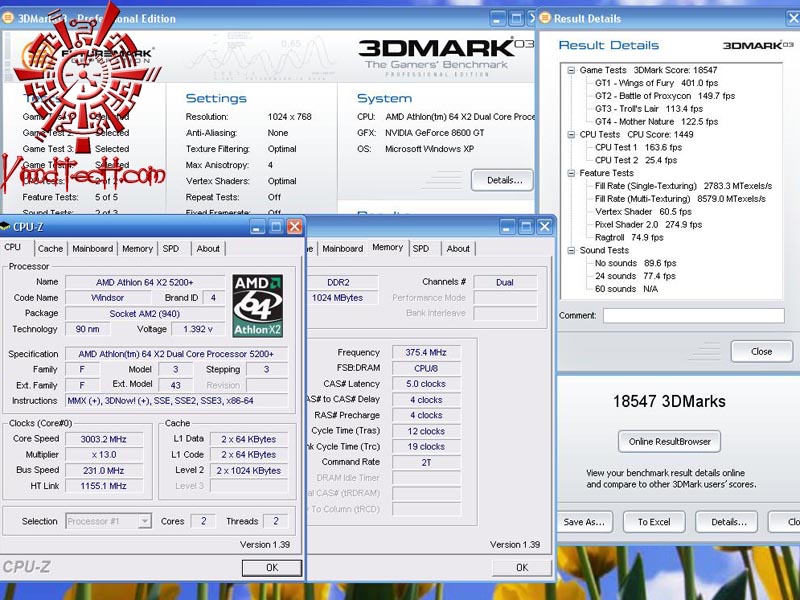Select No sounds result row

[635, 263]
